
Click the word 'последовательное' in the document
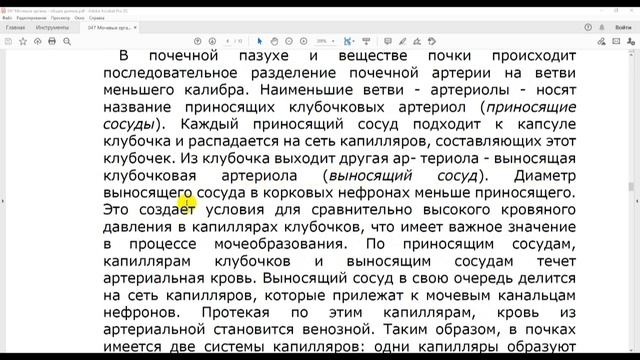click(x=170, y=73)
